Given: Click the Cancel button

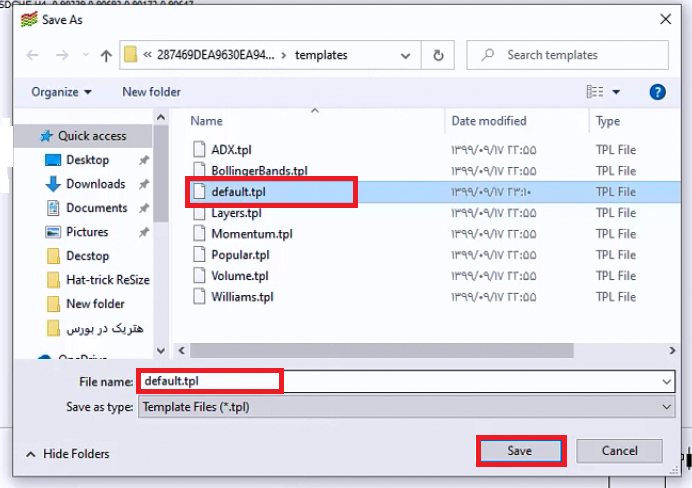Looking at the screenshot, I should point(619,451).
